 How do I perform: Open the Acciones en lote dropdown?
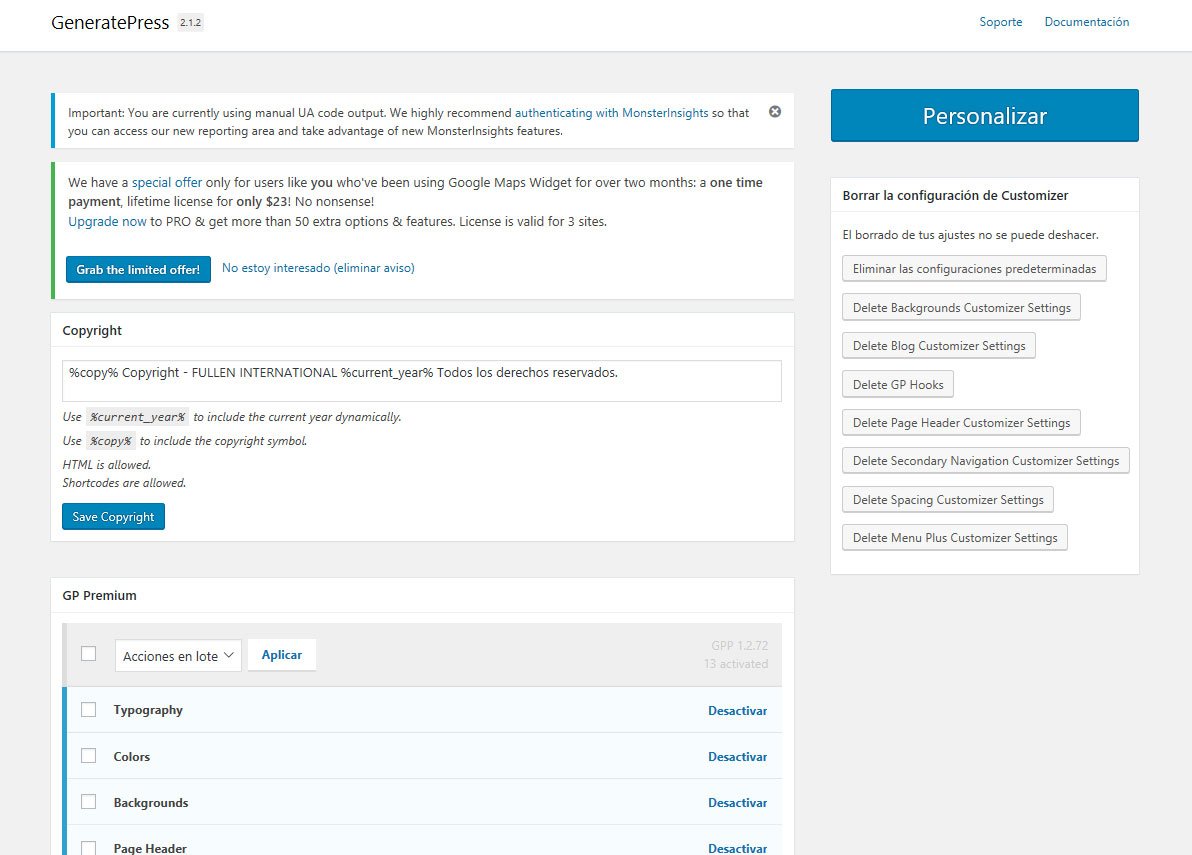178,656
